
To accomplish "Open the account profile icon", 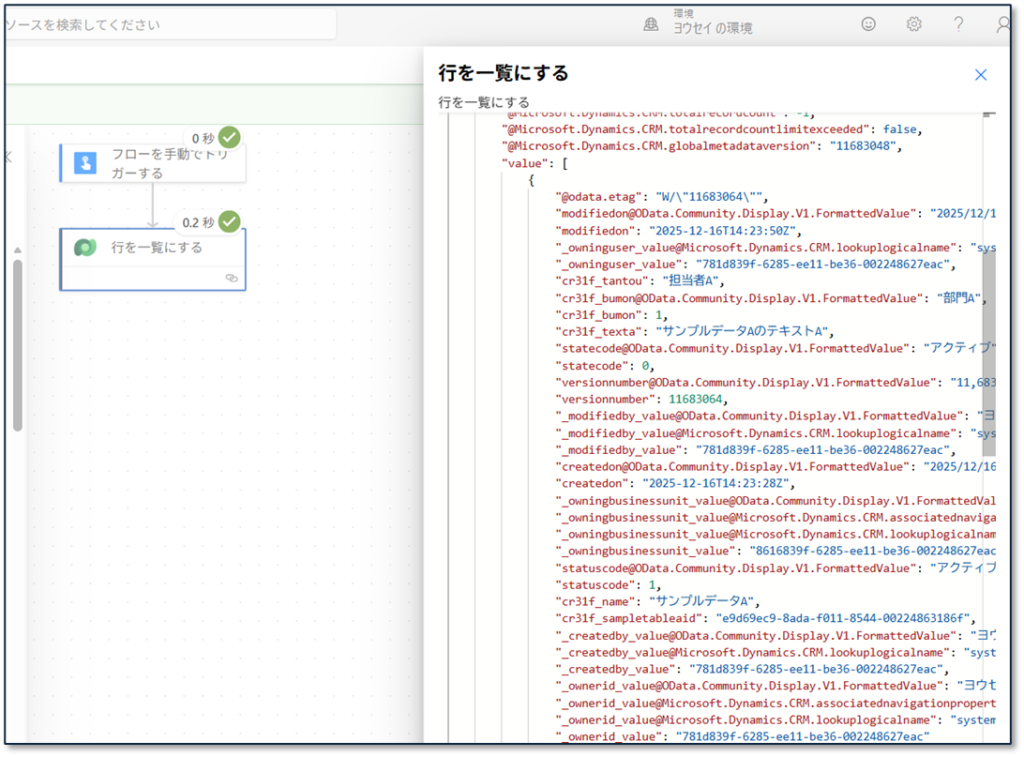I will (x=1004, y=24).
